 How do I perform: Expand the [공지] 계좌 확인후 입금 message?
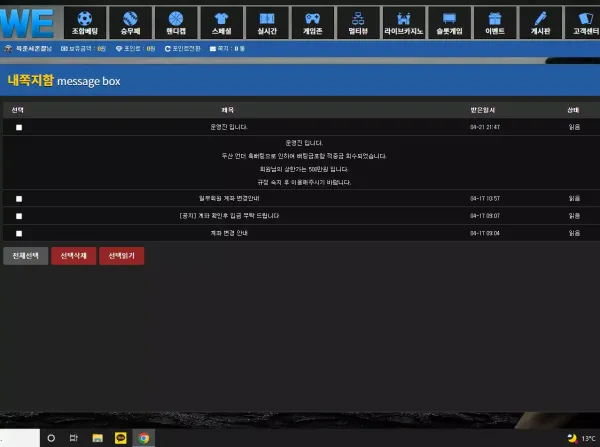229,216
